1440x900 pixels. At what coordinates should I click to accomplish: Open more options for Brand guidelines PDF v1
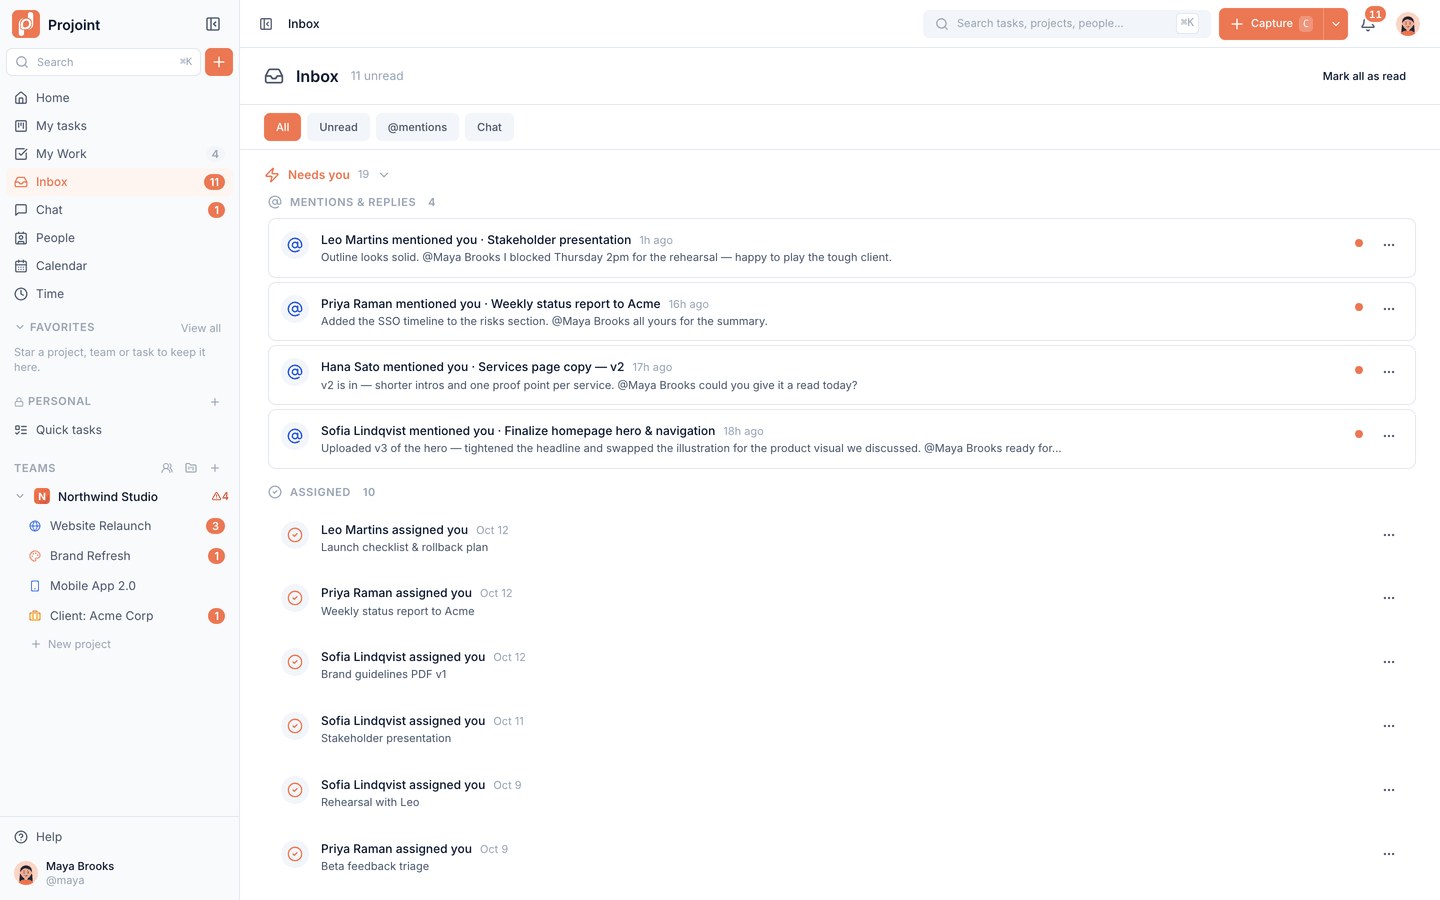tap(1389, 662)
